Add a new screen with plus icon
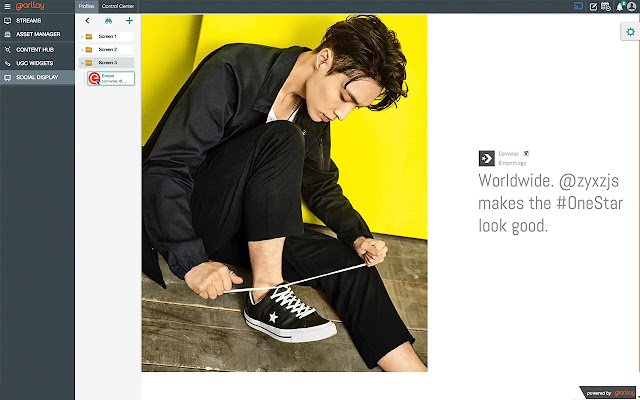This screenshot has height=400, width=640. 129,20
